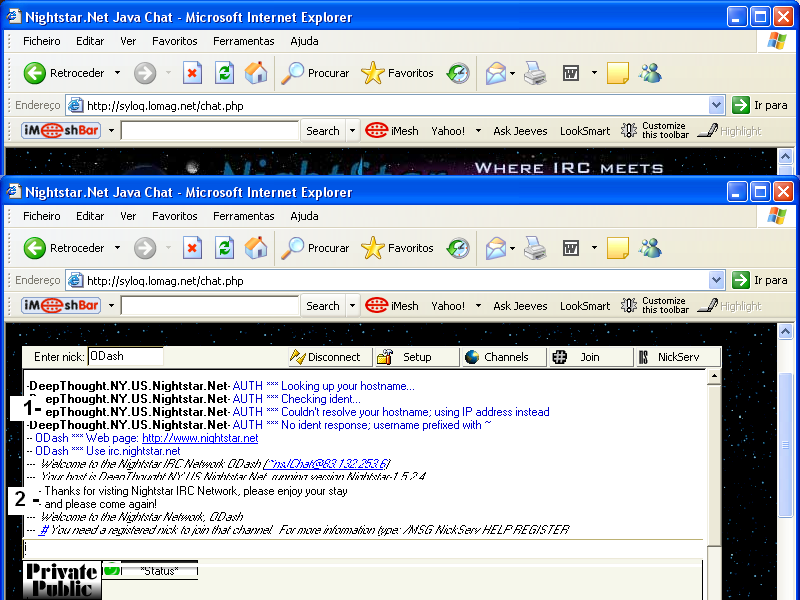Expand Retroceder history dropdown in background window

coord(117,73)
